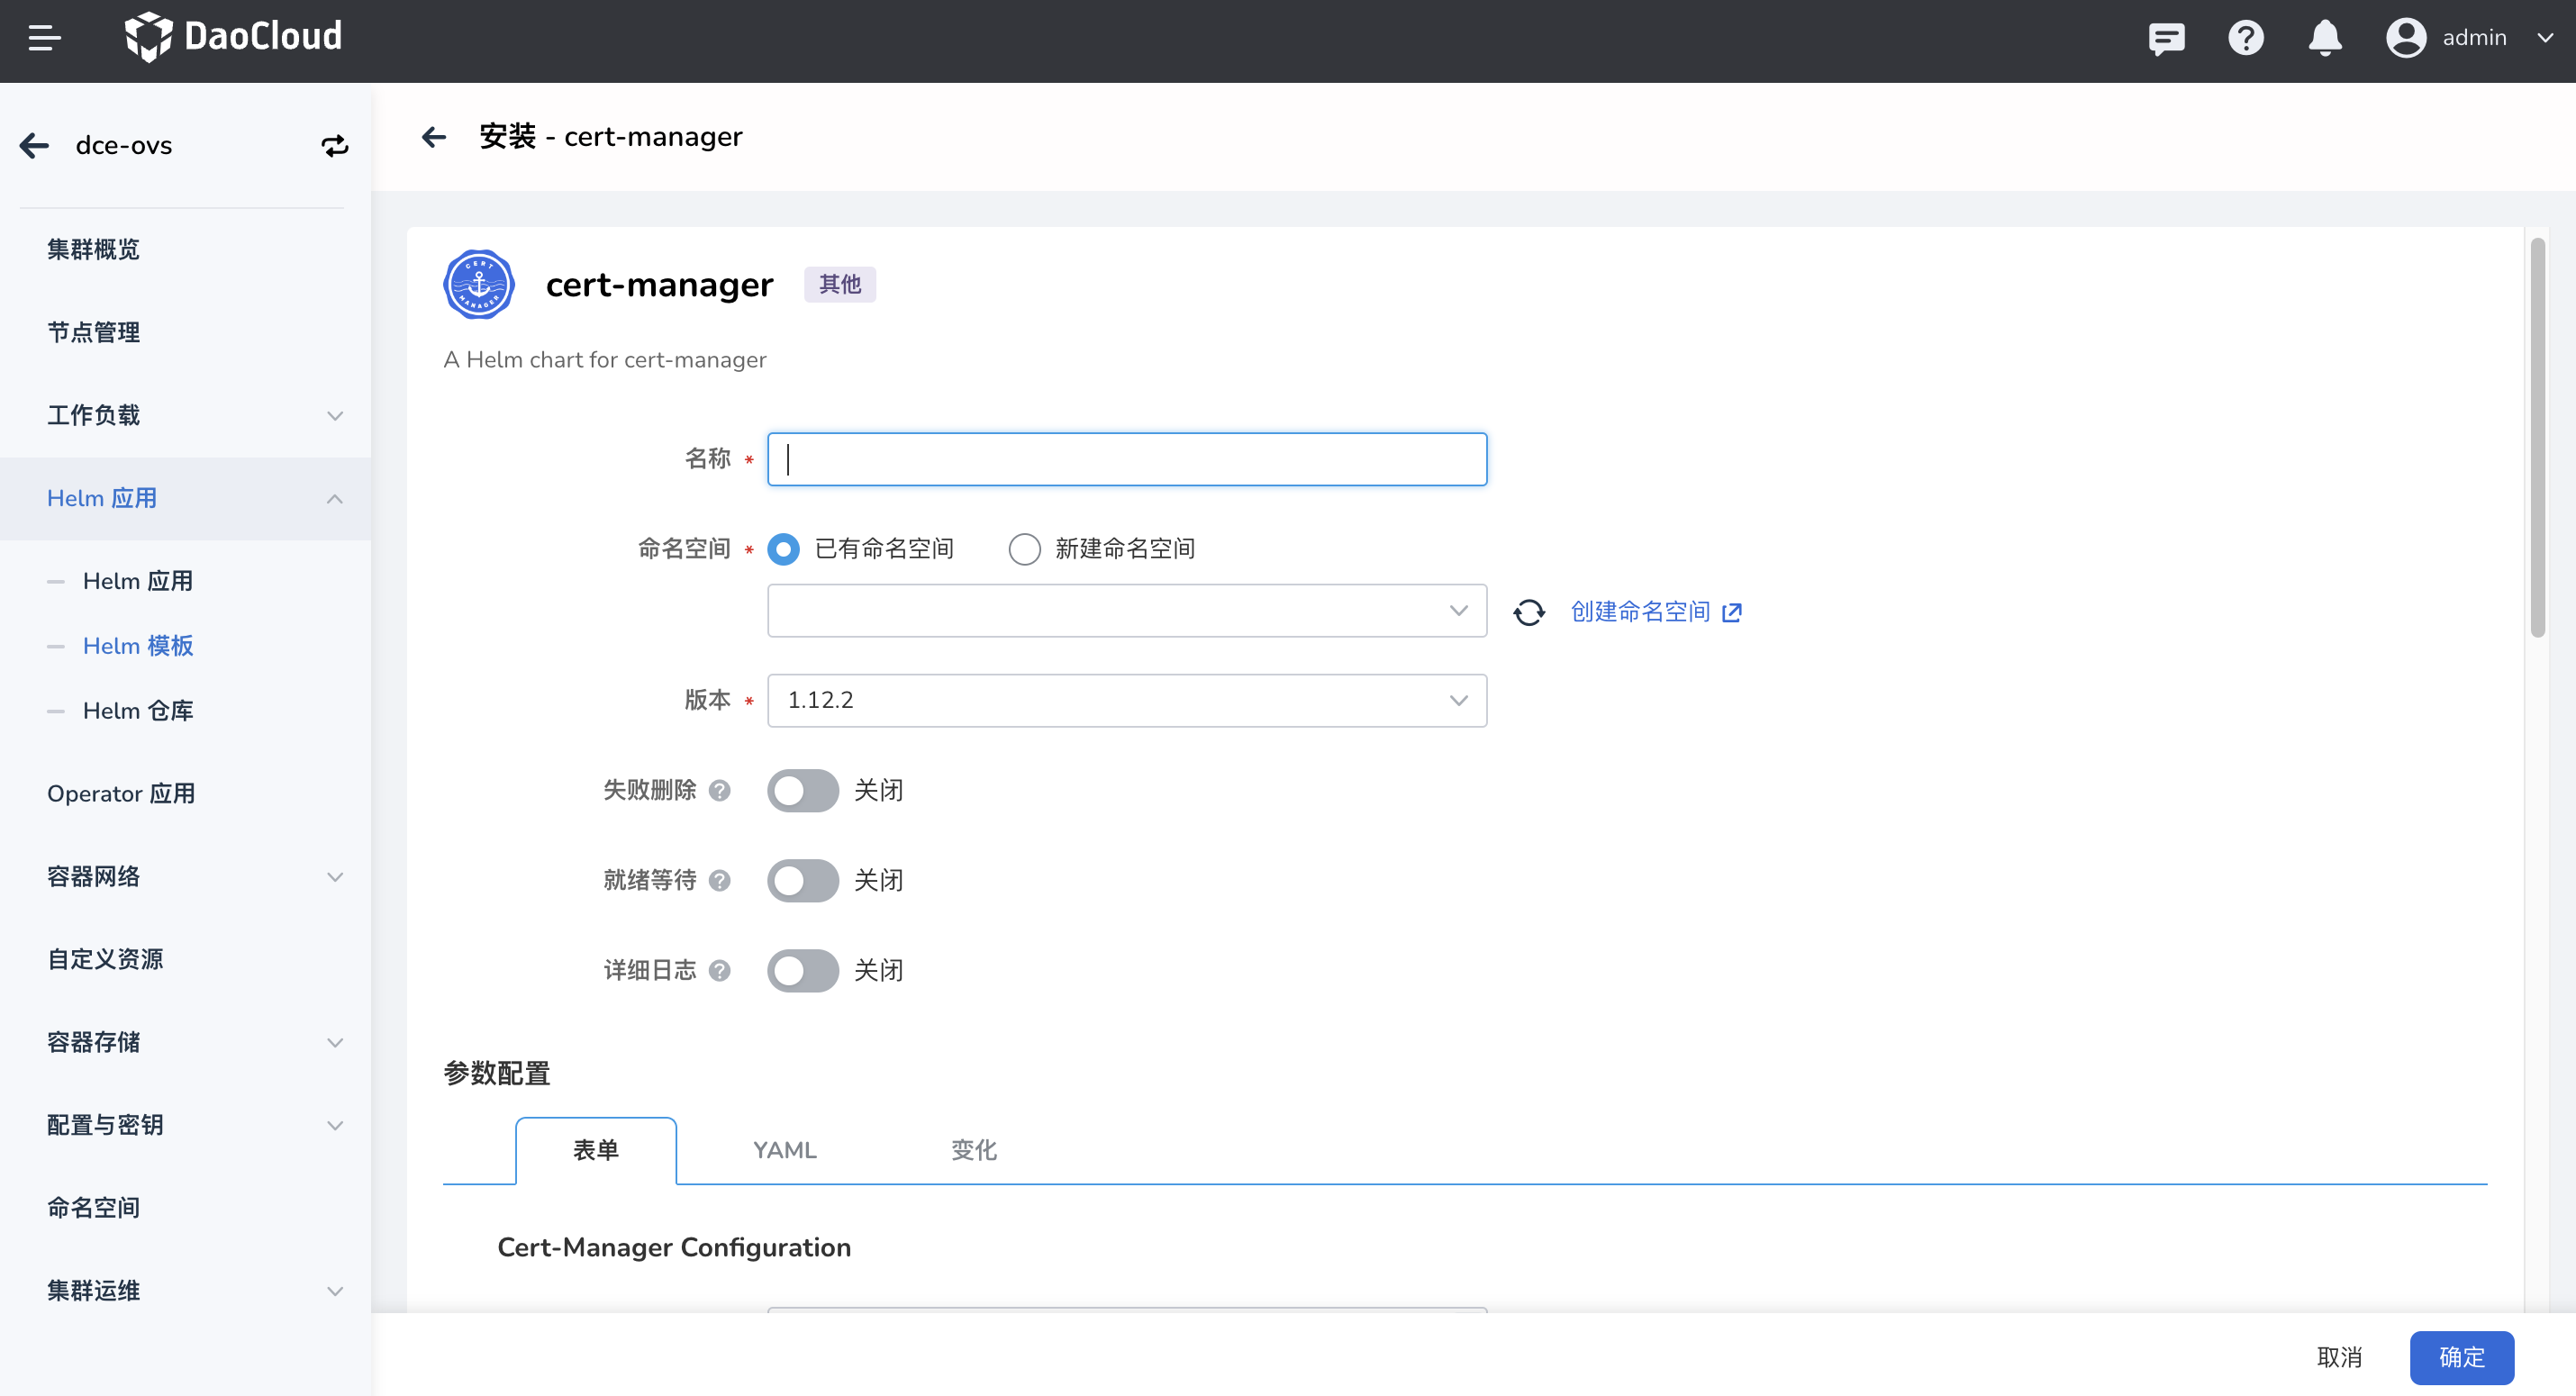Viewport: 2576px width, 1396px height.
Task: Open the hamburger navigation menu
Action: [x=44, y=38]
